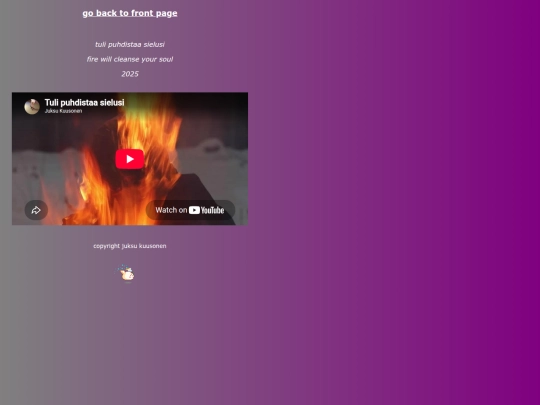Image resolution: width=540 pixels, height=405 pixels.
Task: Select the 'fire will cleanse your soul' text
Action: pos(130,59)
